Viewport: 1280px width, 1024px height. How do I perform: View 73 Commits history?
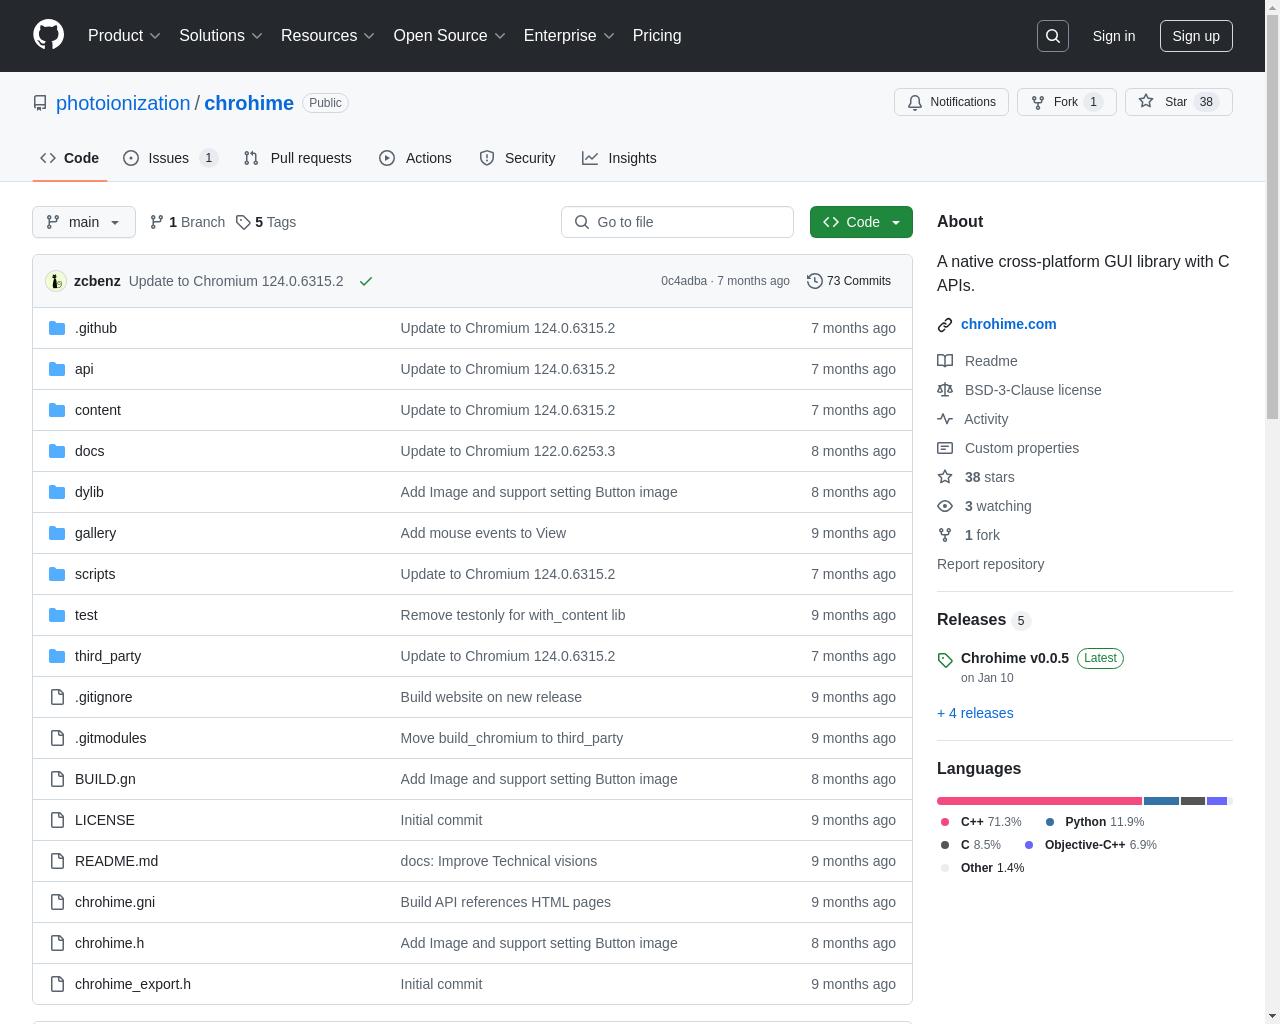(848, 281)
